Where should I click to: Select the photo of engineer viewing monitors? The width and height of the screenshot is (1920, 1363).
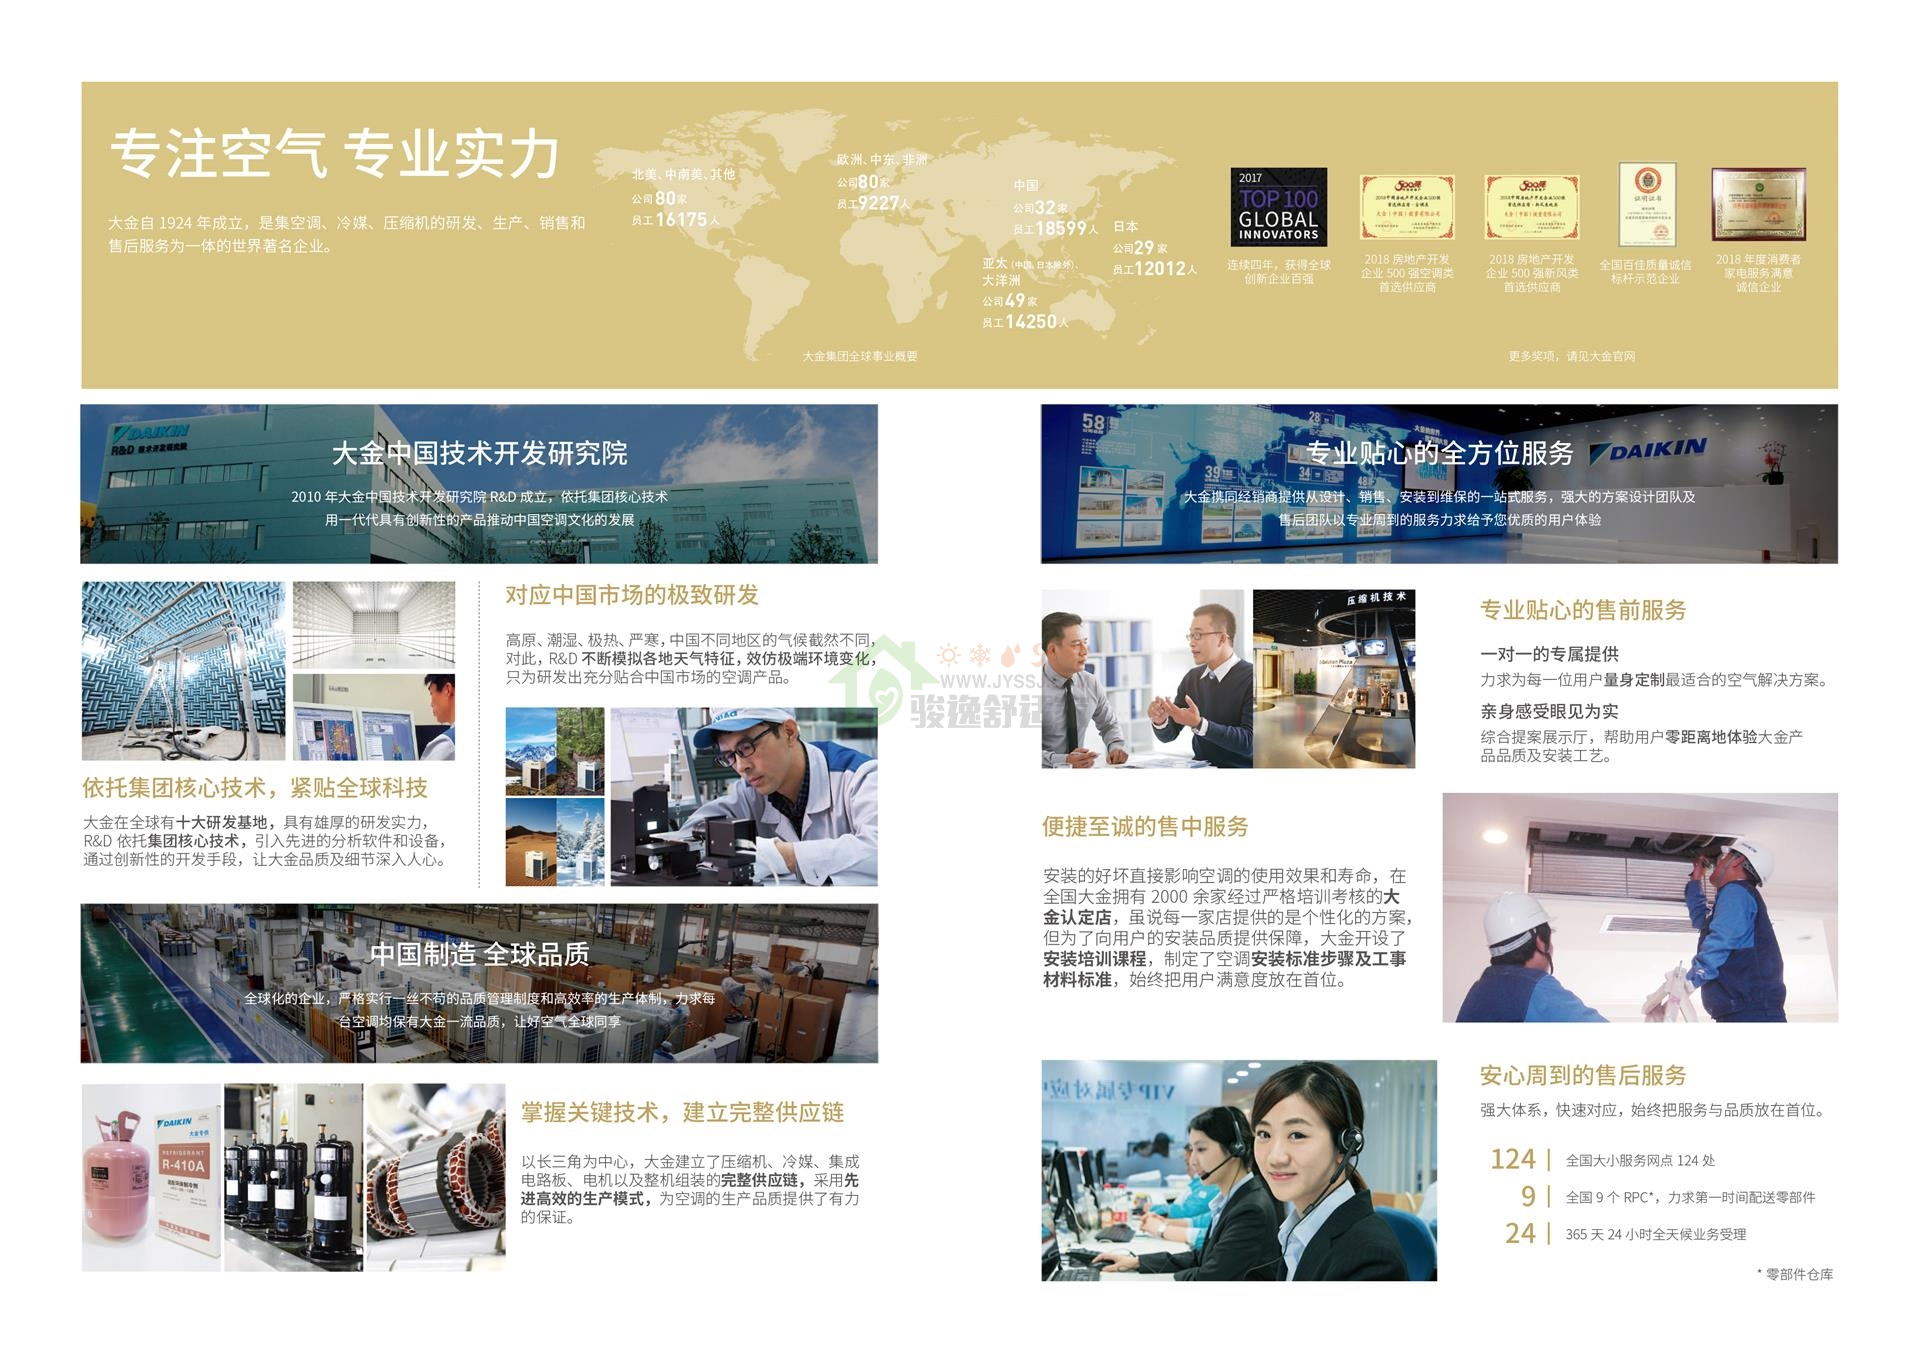pyautogui.click(x=374, y=717)
